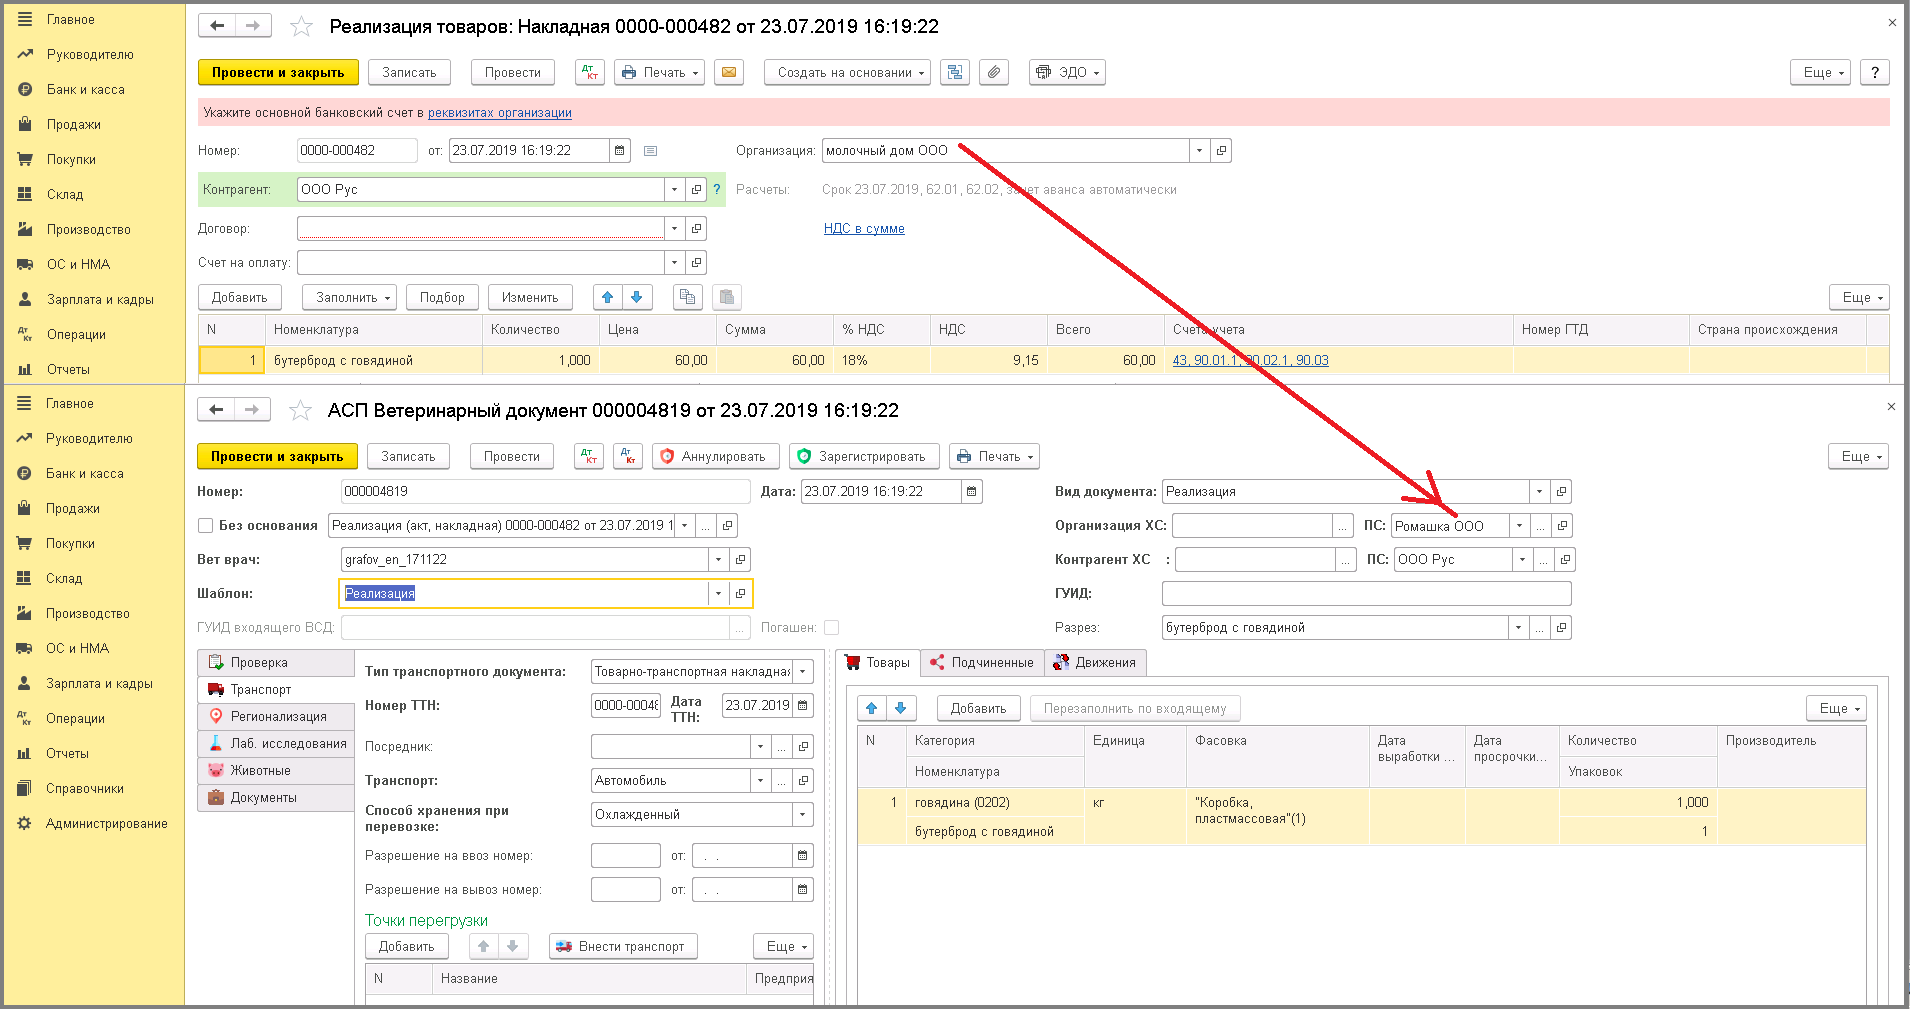This screenshot has height=1009, width=1910.
Task: Open the Шаблон Реализация item form icon
Action: pyautogui.click(x=741, y=593)
